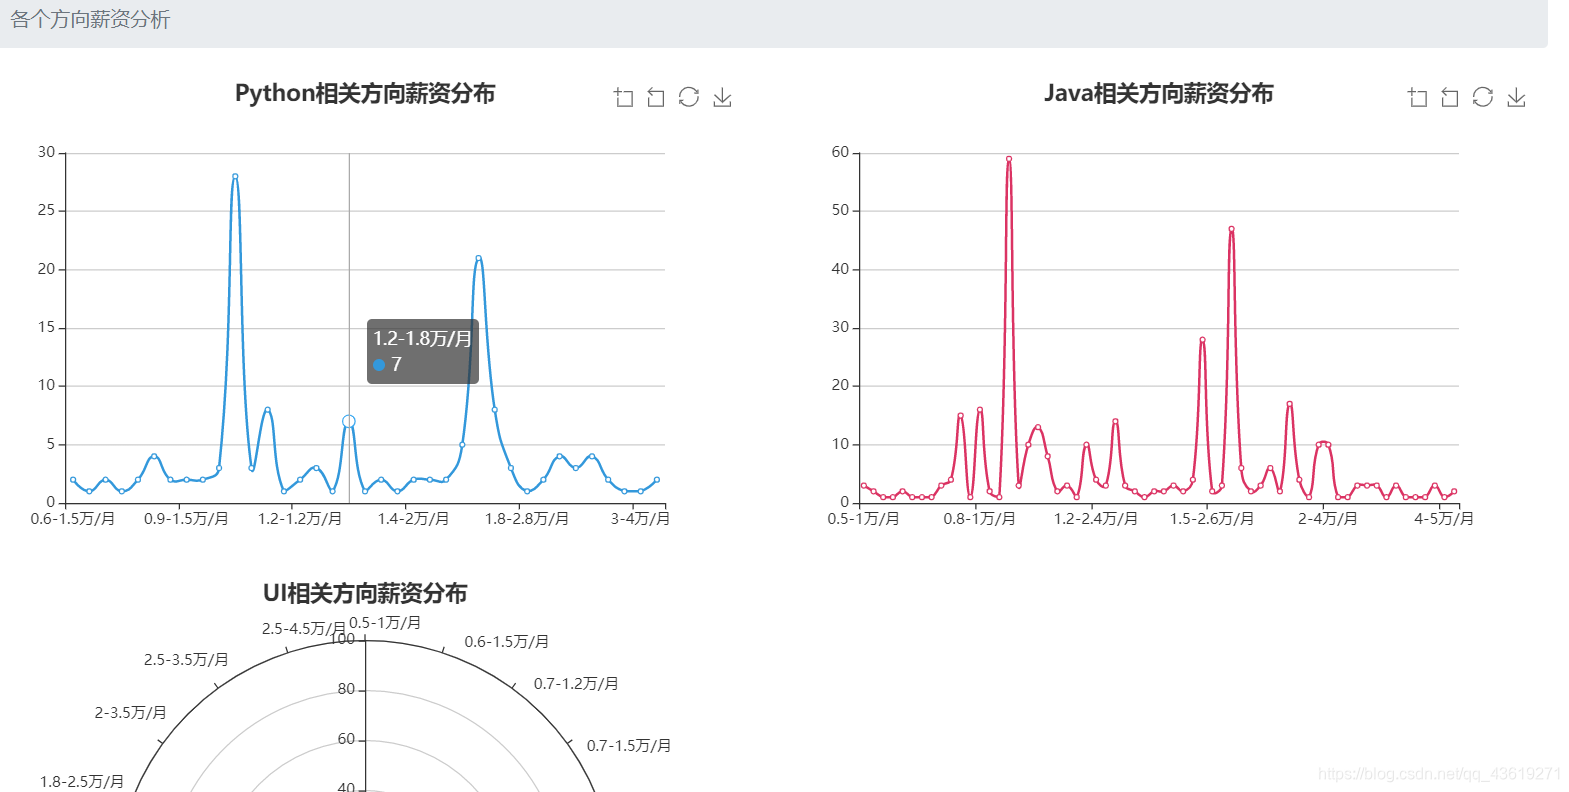The image size is (1569, 792).
Task: Click the Python axis label 1.2-1.2万/月
Action: click(x=300, y=518)
